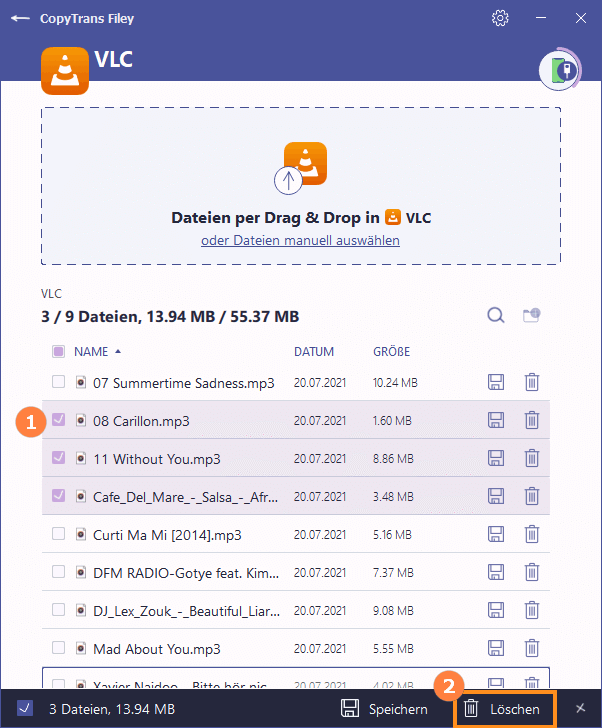Save the DFM RADIO-Gotye file with floppy icon
This screenshot has height=728, width=602.
pyautogui.click(x=496, y=572)
